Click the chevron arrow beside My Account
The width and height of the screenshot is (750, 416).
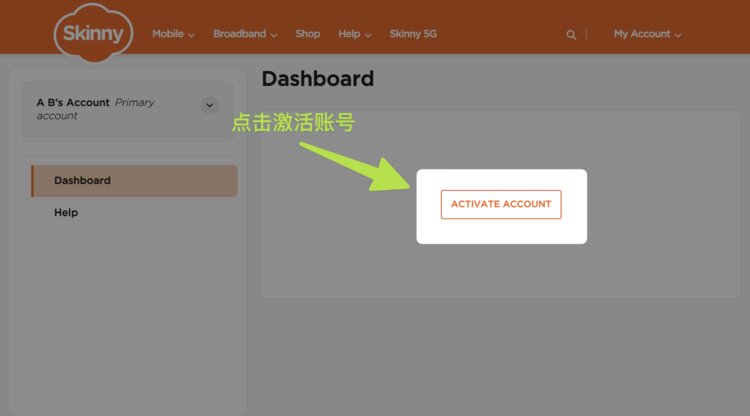click(678, 35)
